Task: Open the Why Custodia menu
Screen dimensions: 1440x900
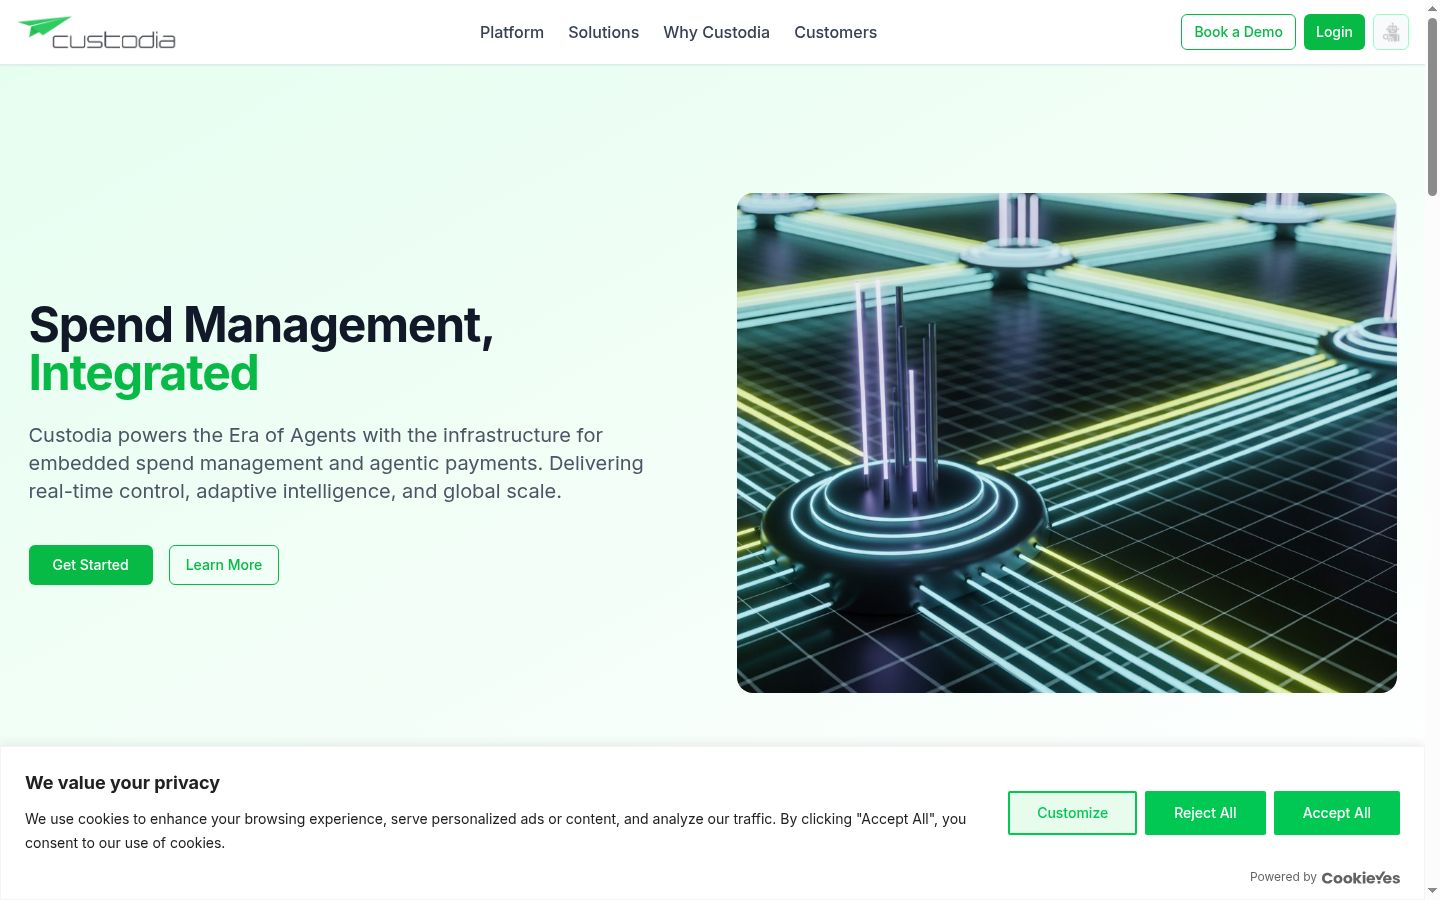Action: coord(716,32)
